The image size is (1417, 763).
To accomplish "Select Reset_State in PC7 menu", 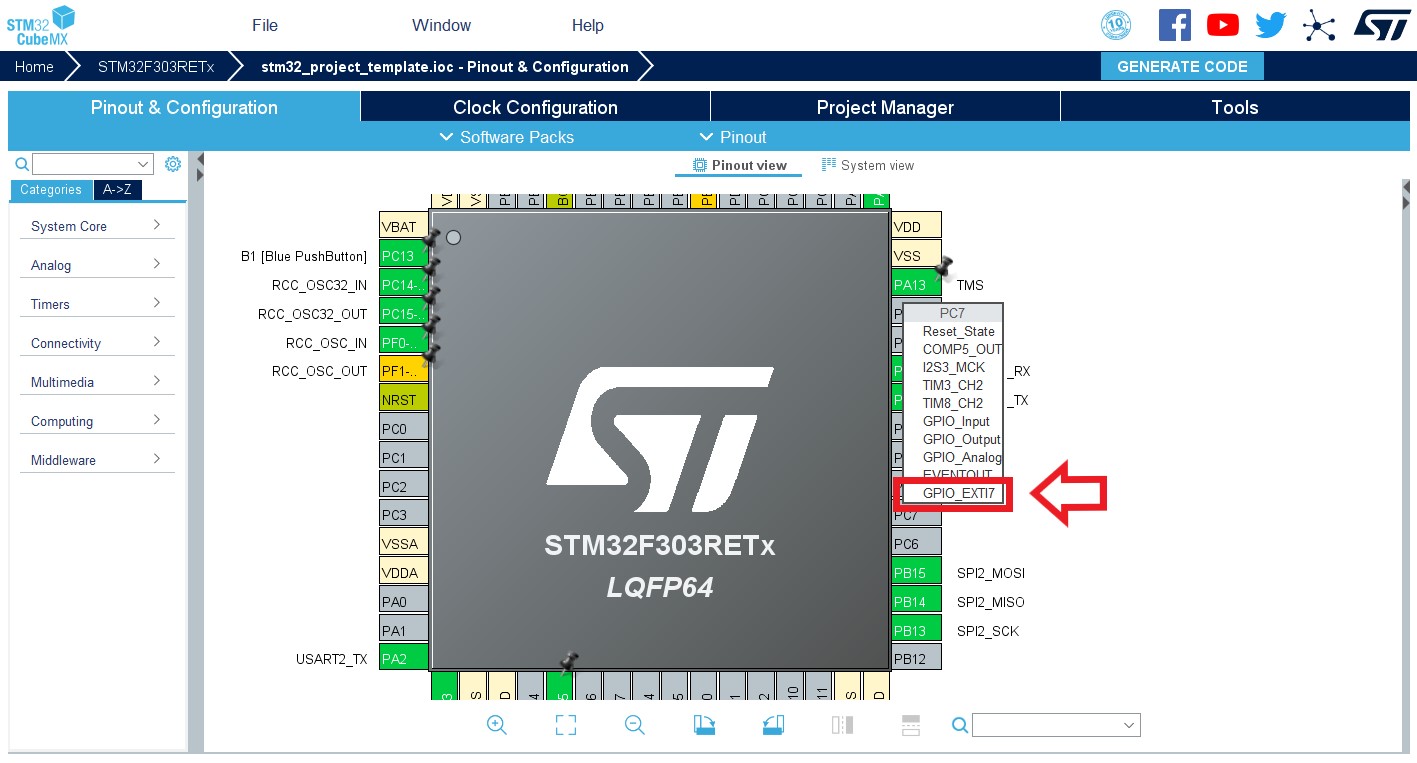I will coord(953,331).
